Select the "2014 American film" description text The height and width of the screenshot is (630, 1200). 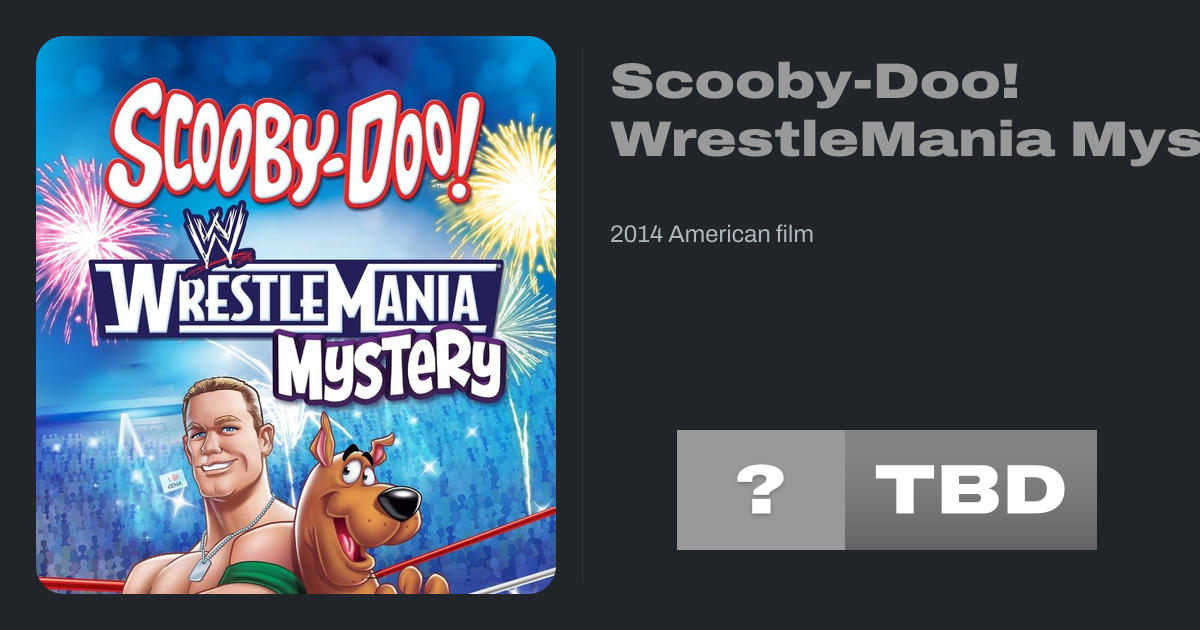click(x=711, y=234)
